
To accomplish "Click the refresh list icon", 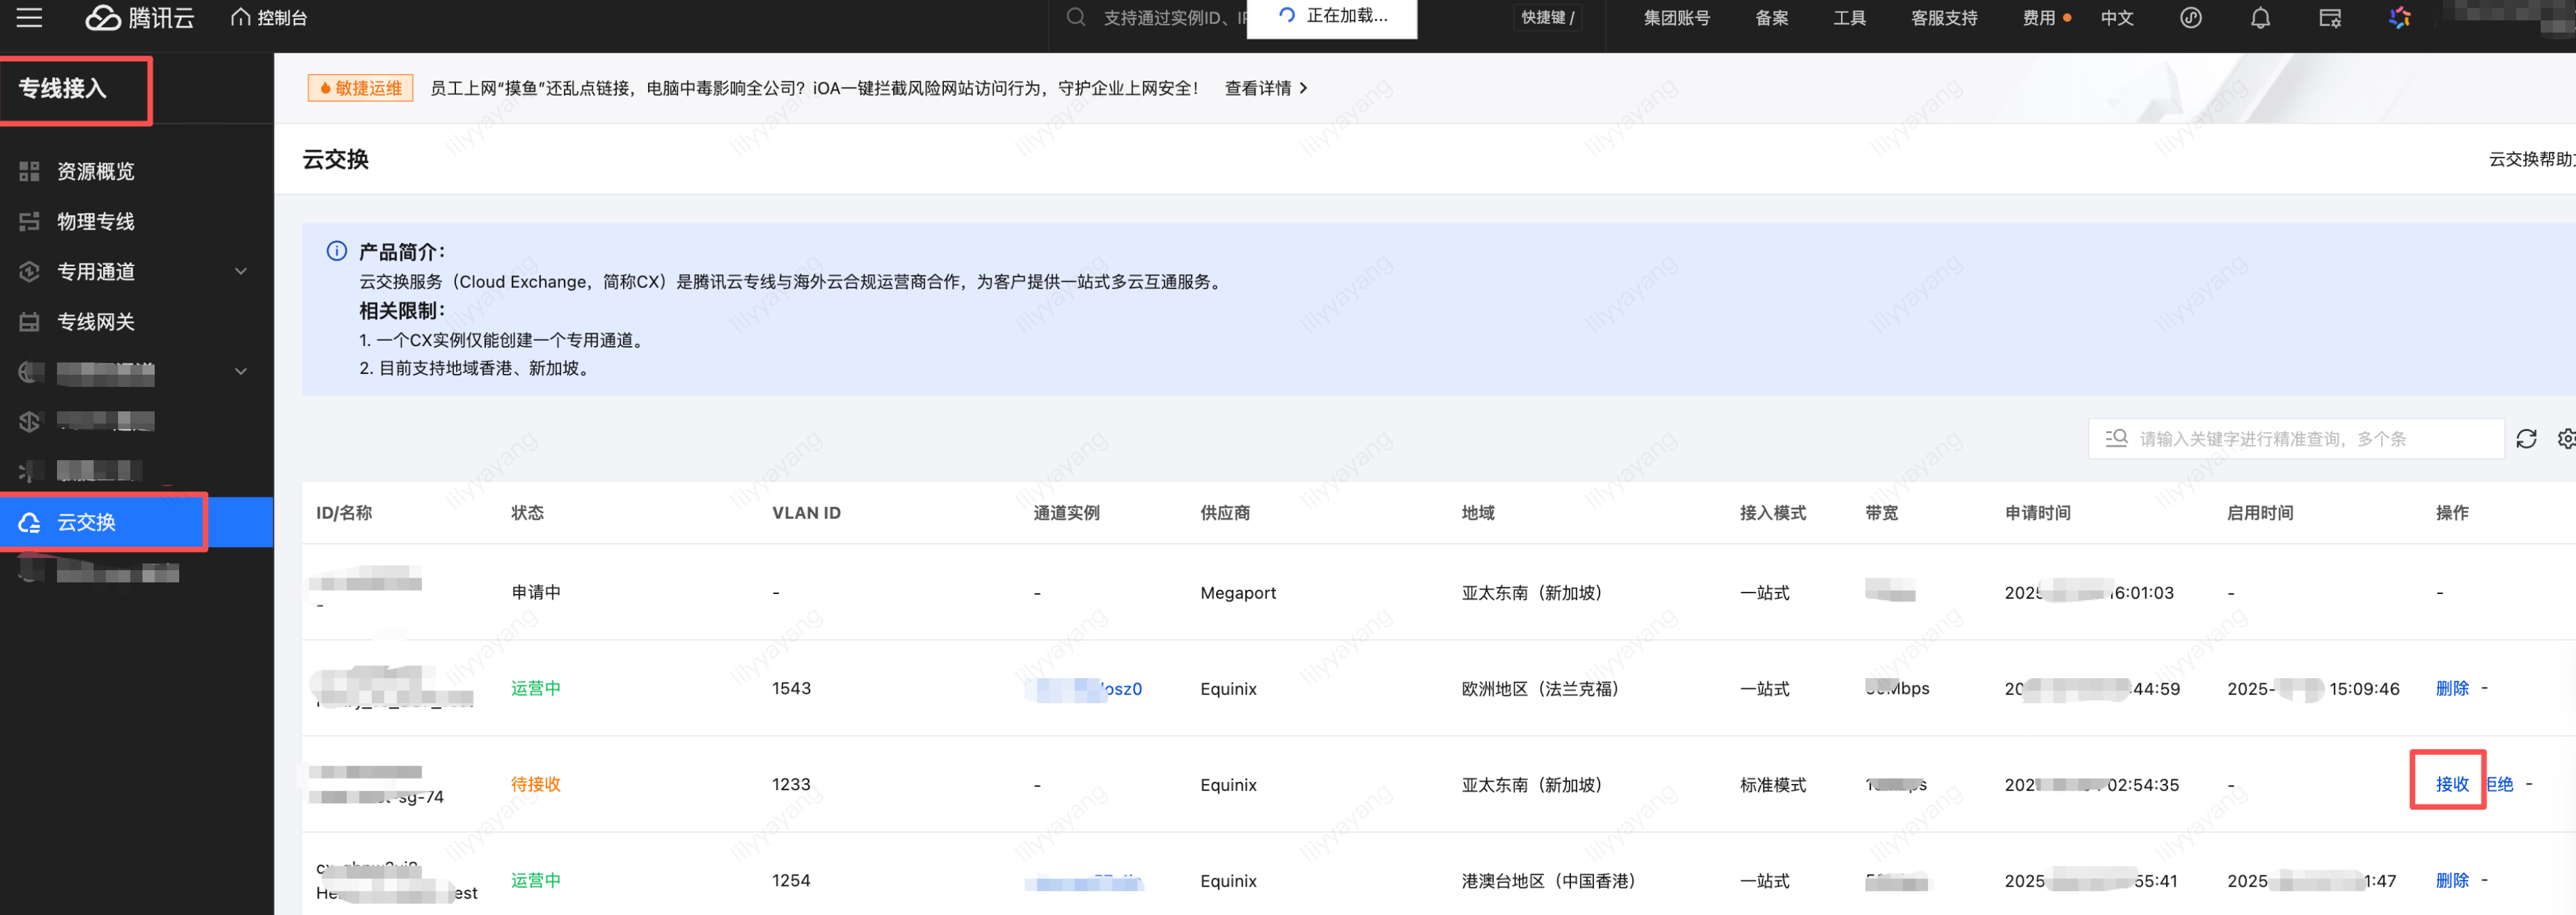I will pos(2526,439).
